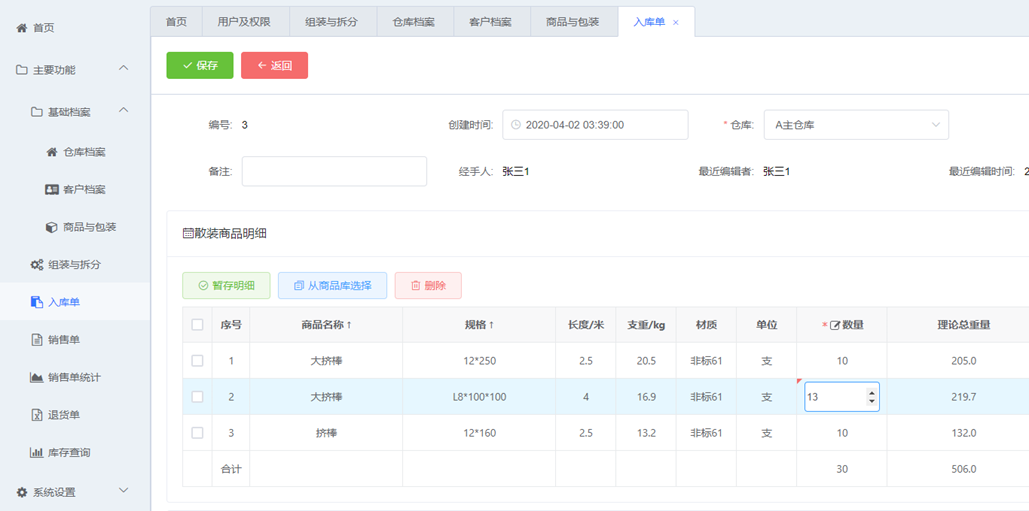
Task: Sort by 商品名称 column header
Action: [x=326, y=325]
